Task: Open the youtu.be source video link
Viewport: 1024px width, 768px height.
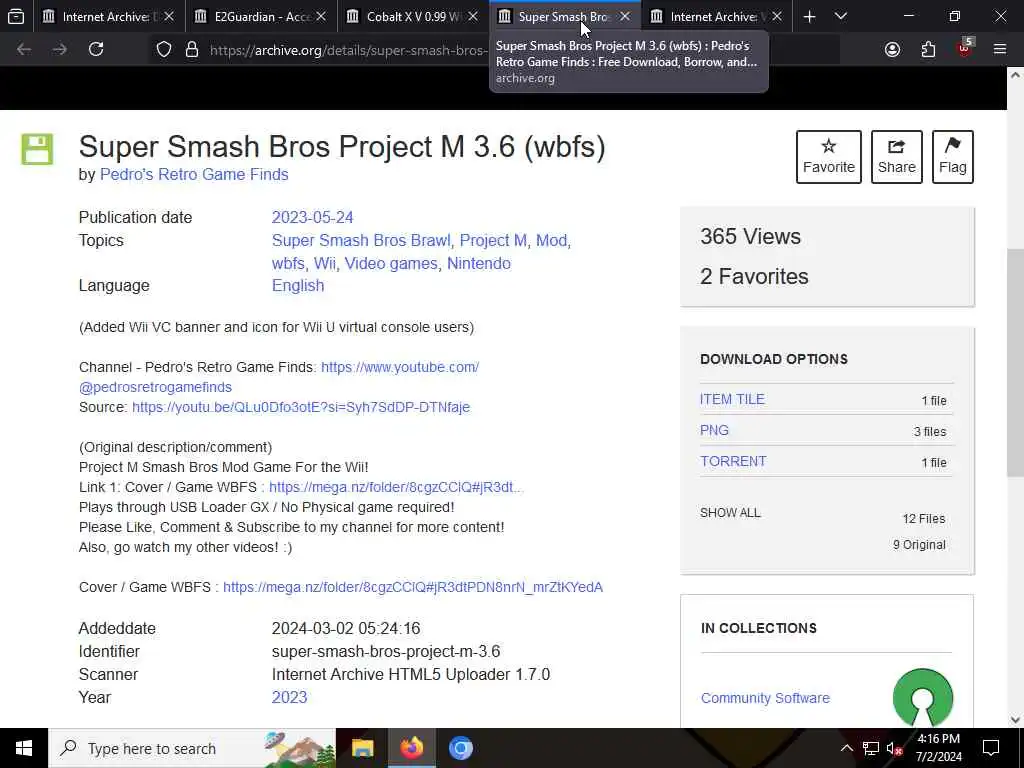Action: pos(301,408)
